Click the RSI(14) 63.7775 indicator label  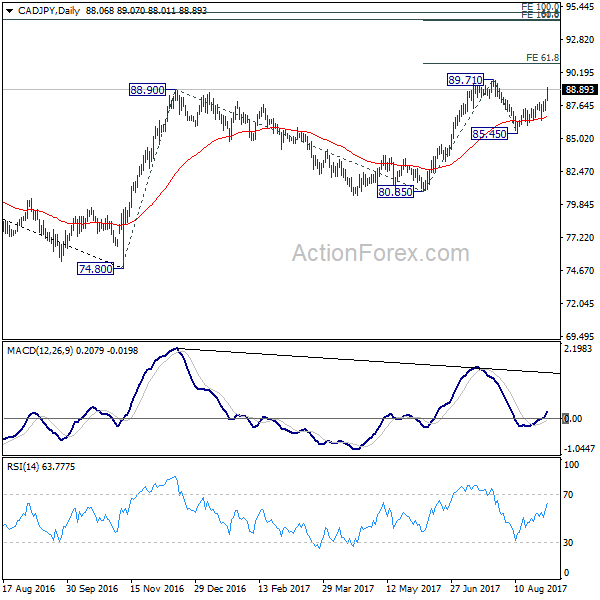[x=41, y=467]
